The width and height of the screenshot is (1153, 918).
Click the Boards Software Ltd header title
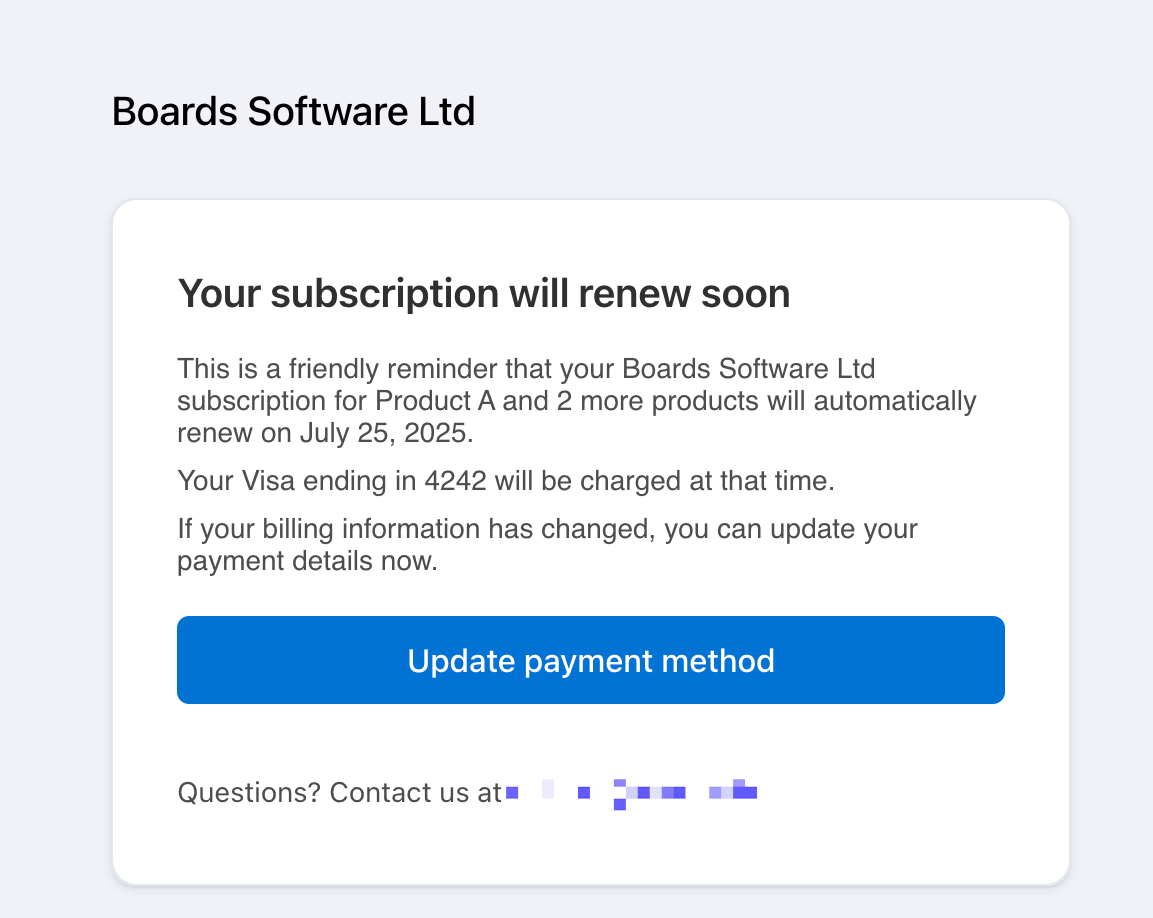(x=293, y=112)
